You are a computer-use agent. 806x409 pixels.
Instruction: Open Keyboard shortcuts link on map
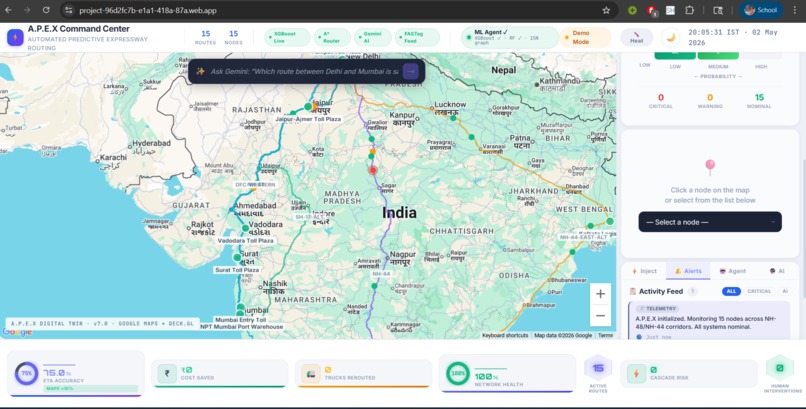(x=505, y=336)
